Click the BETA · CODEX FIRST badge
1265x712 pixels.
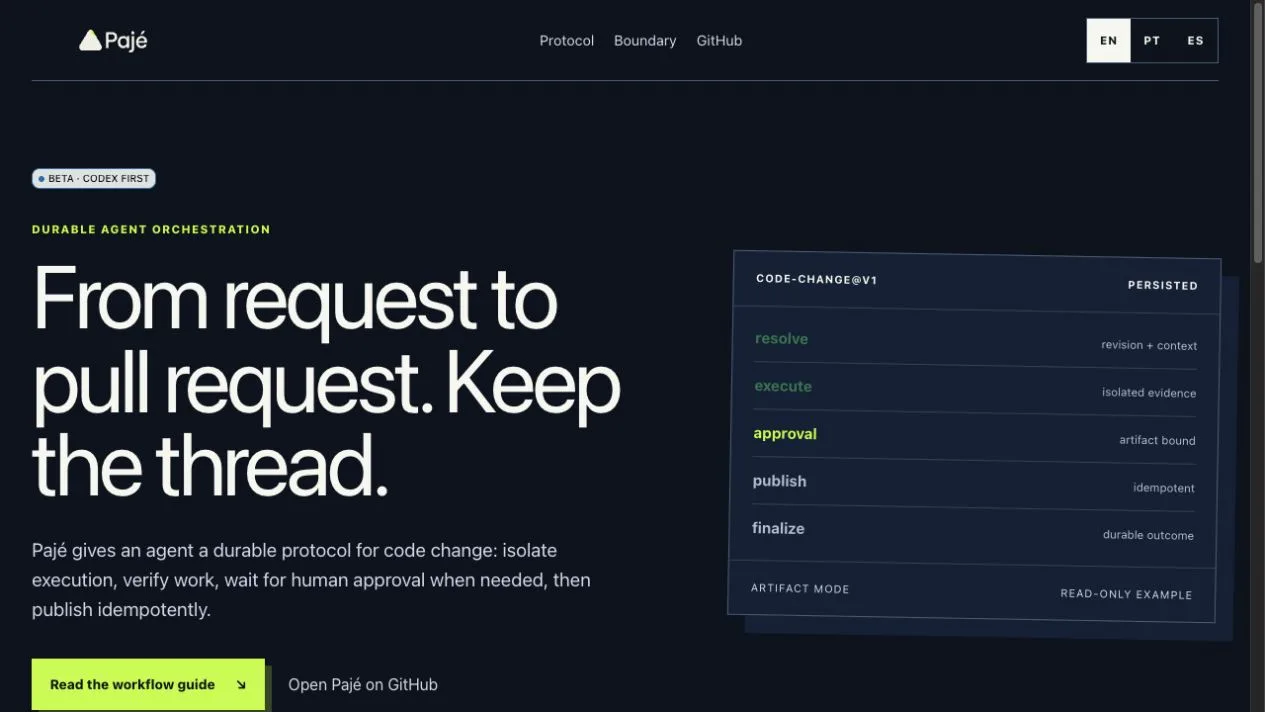[x=94, y=179]
